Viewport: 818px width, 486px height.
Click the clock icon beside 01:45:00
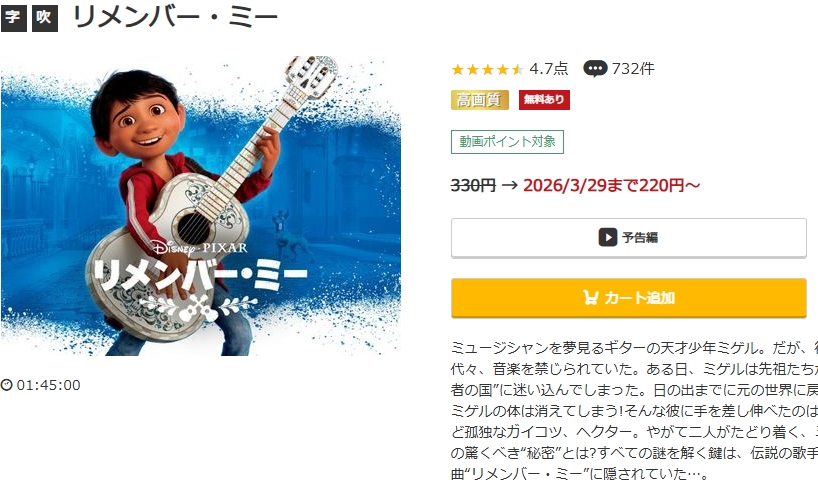[7, 385]
